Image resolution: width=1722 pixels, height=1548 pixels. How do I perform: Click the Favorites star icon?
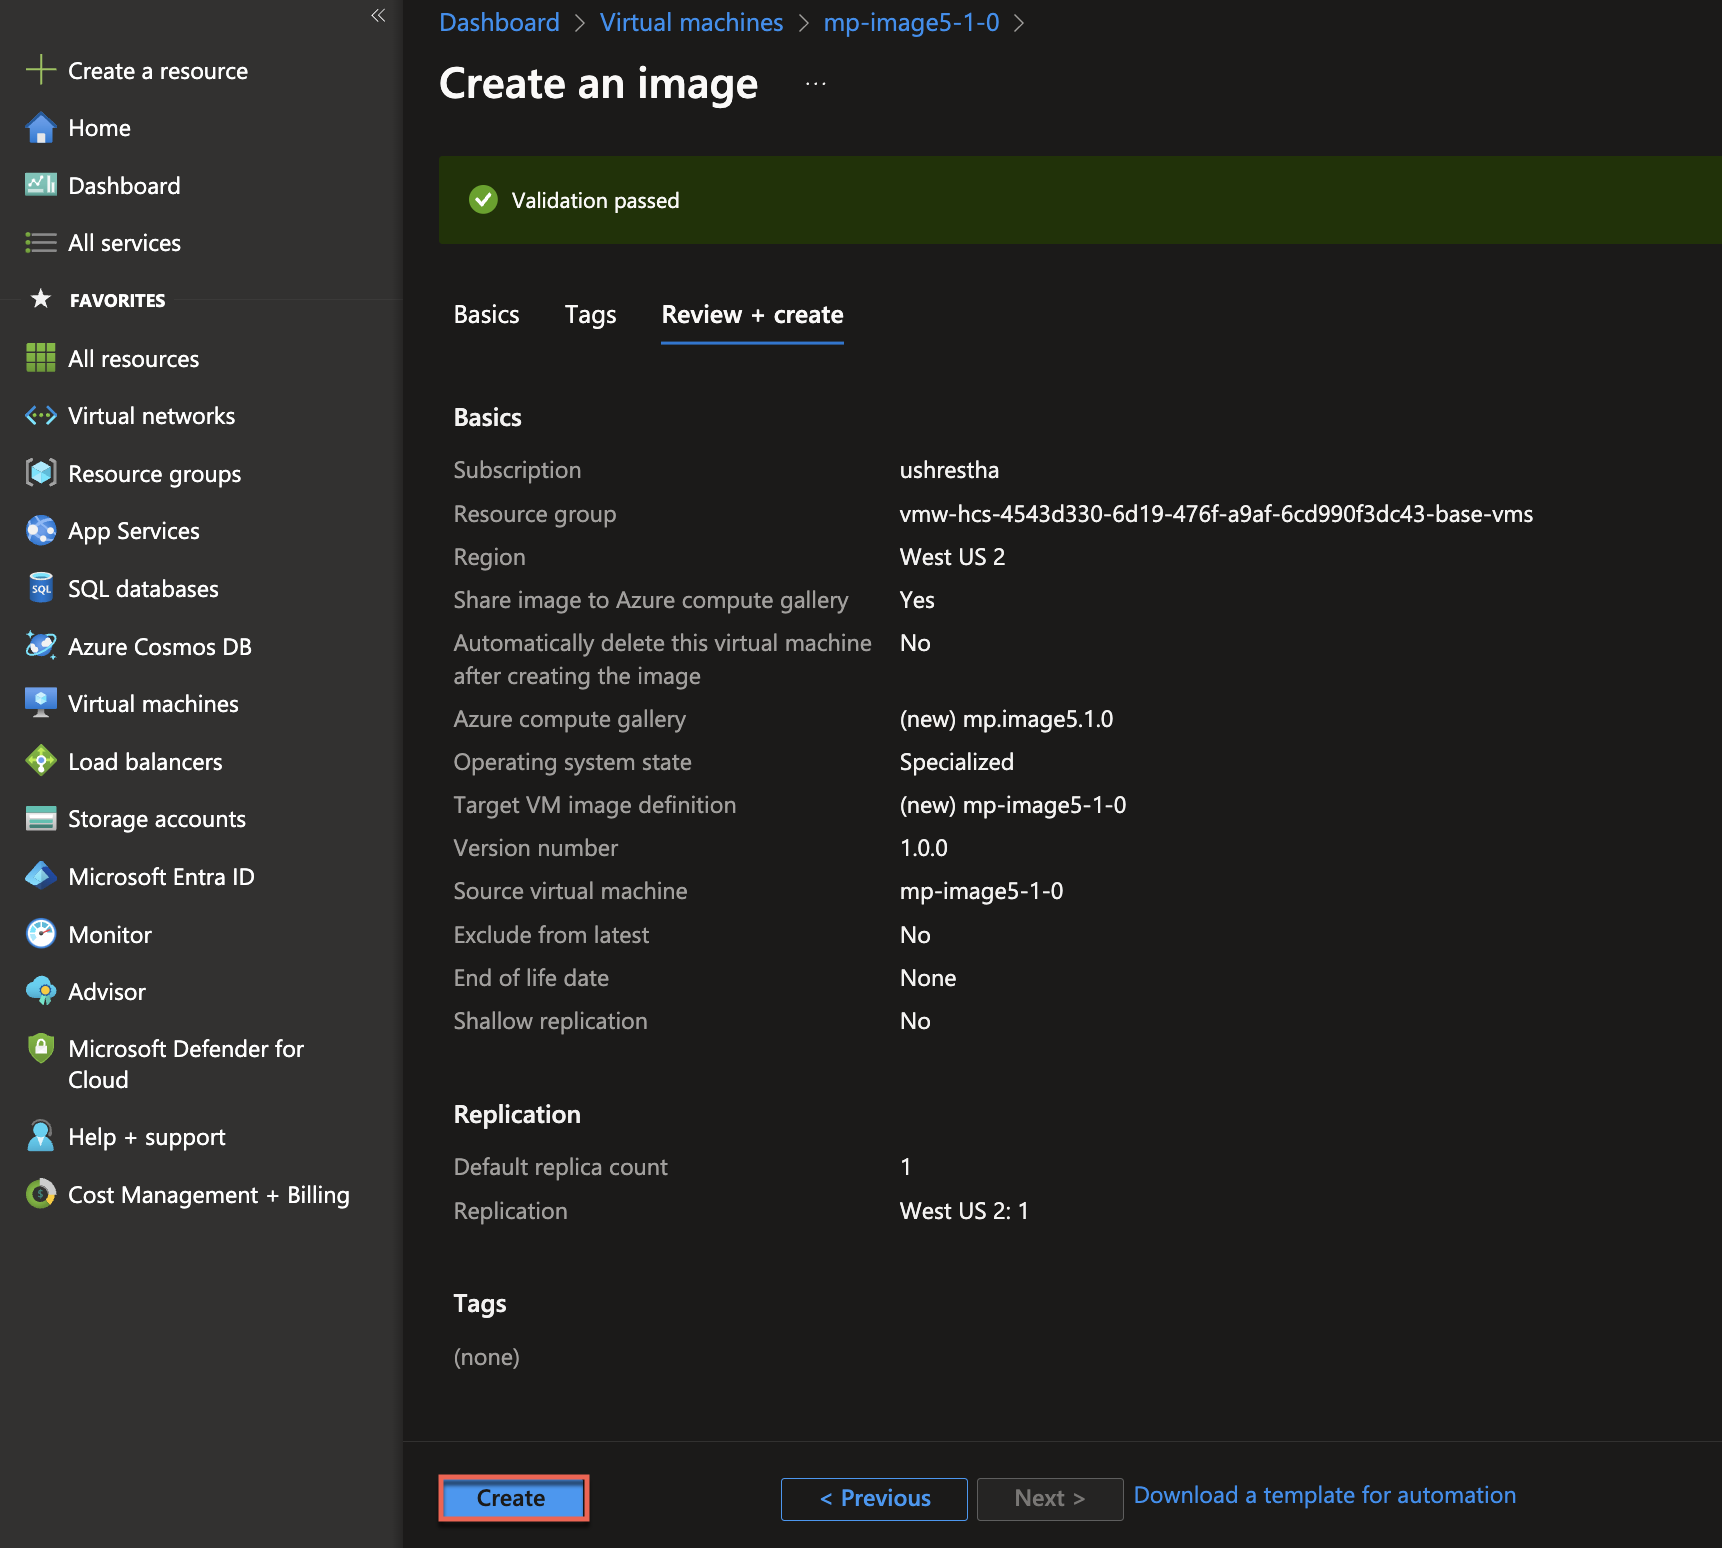(41, 299)
